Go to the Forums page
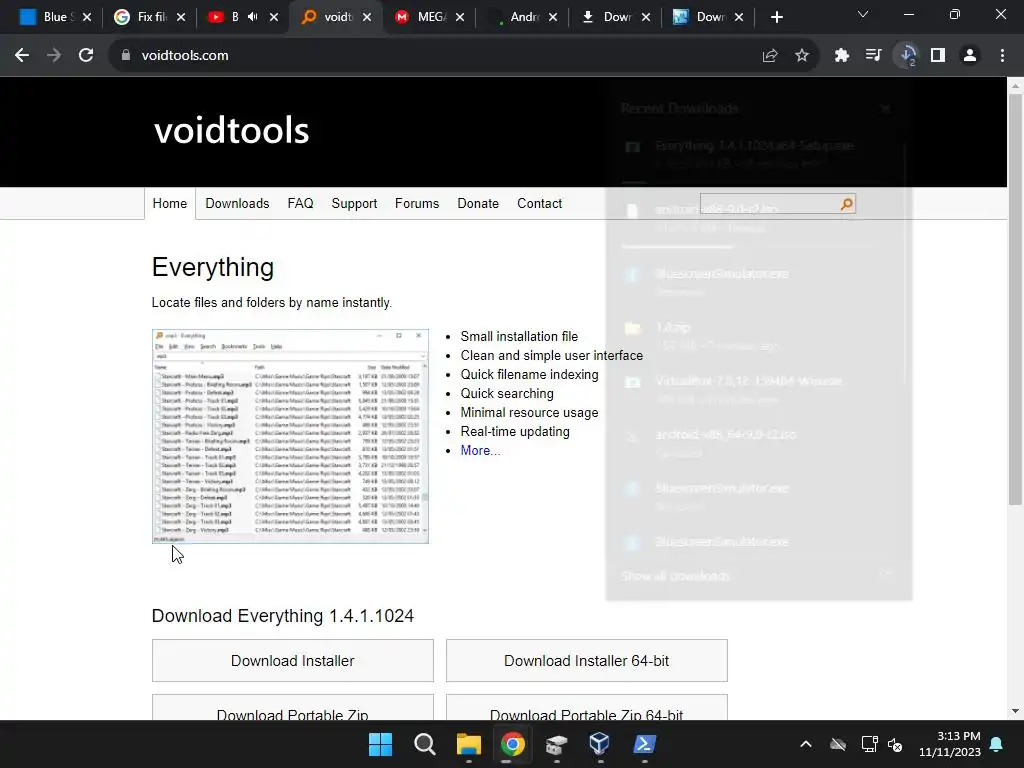1024x768 pixels. pyautogui.click(x=417, y=204)
